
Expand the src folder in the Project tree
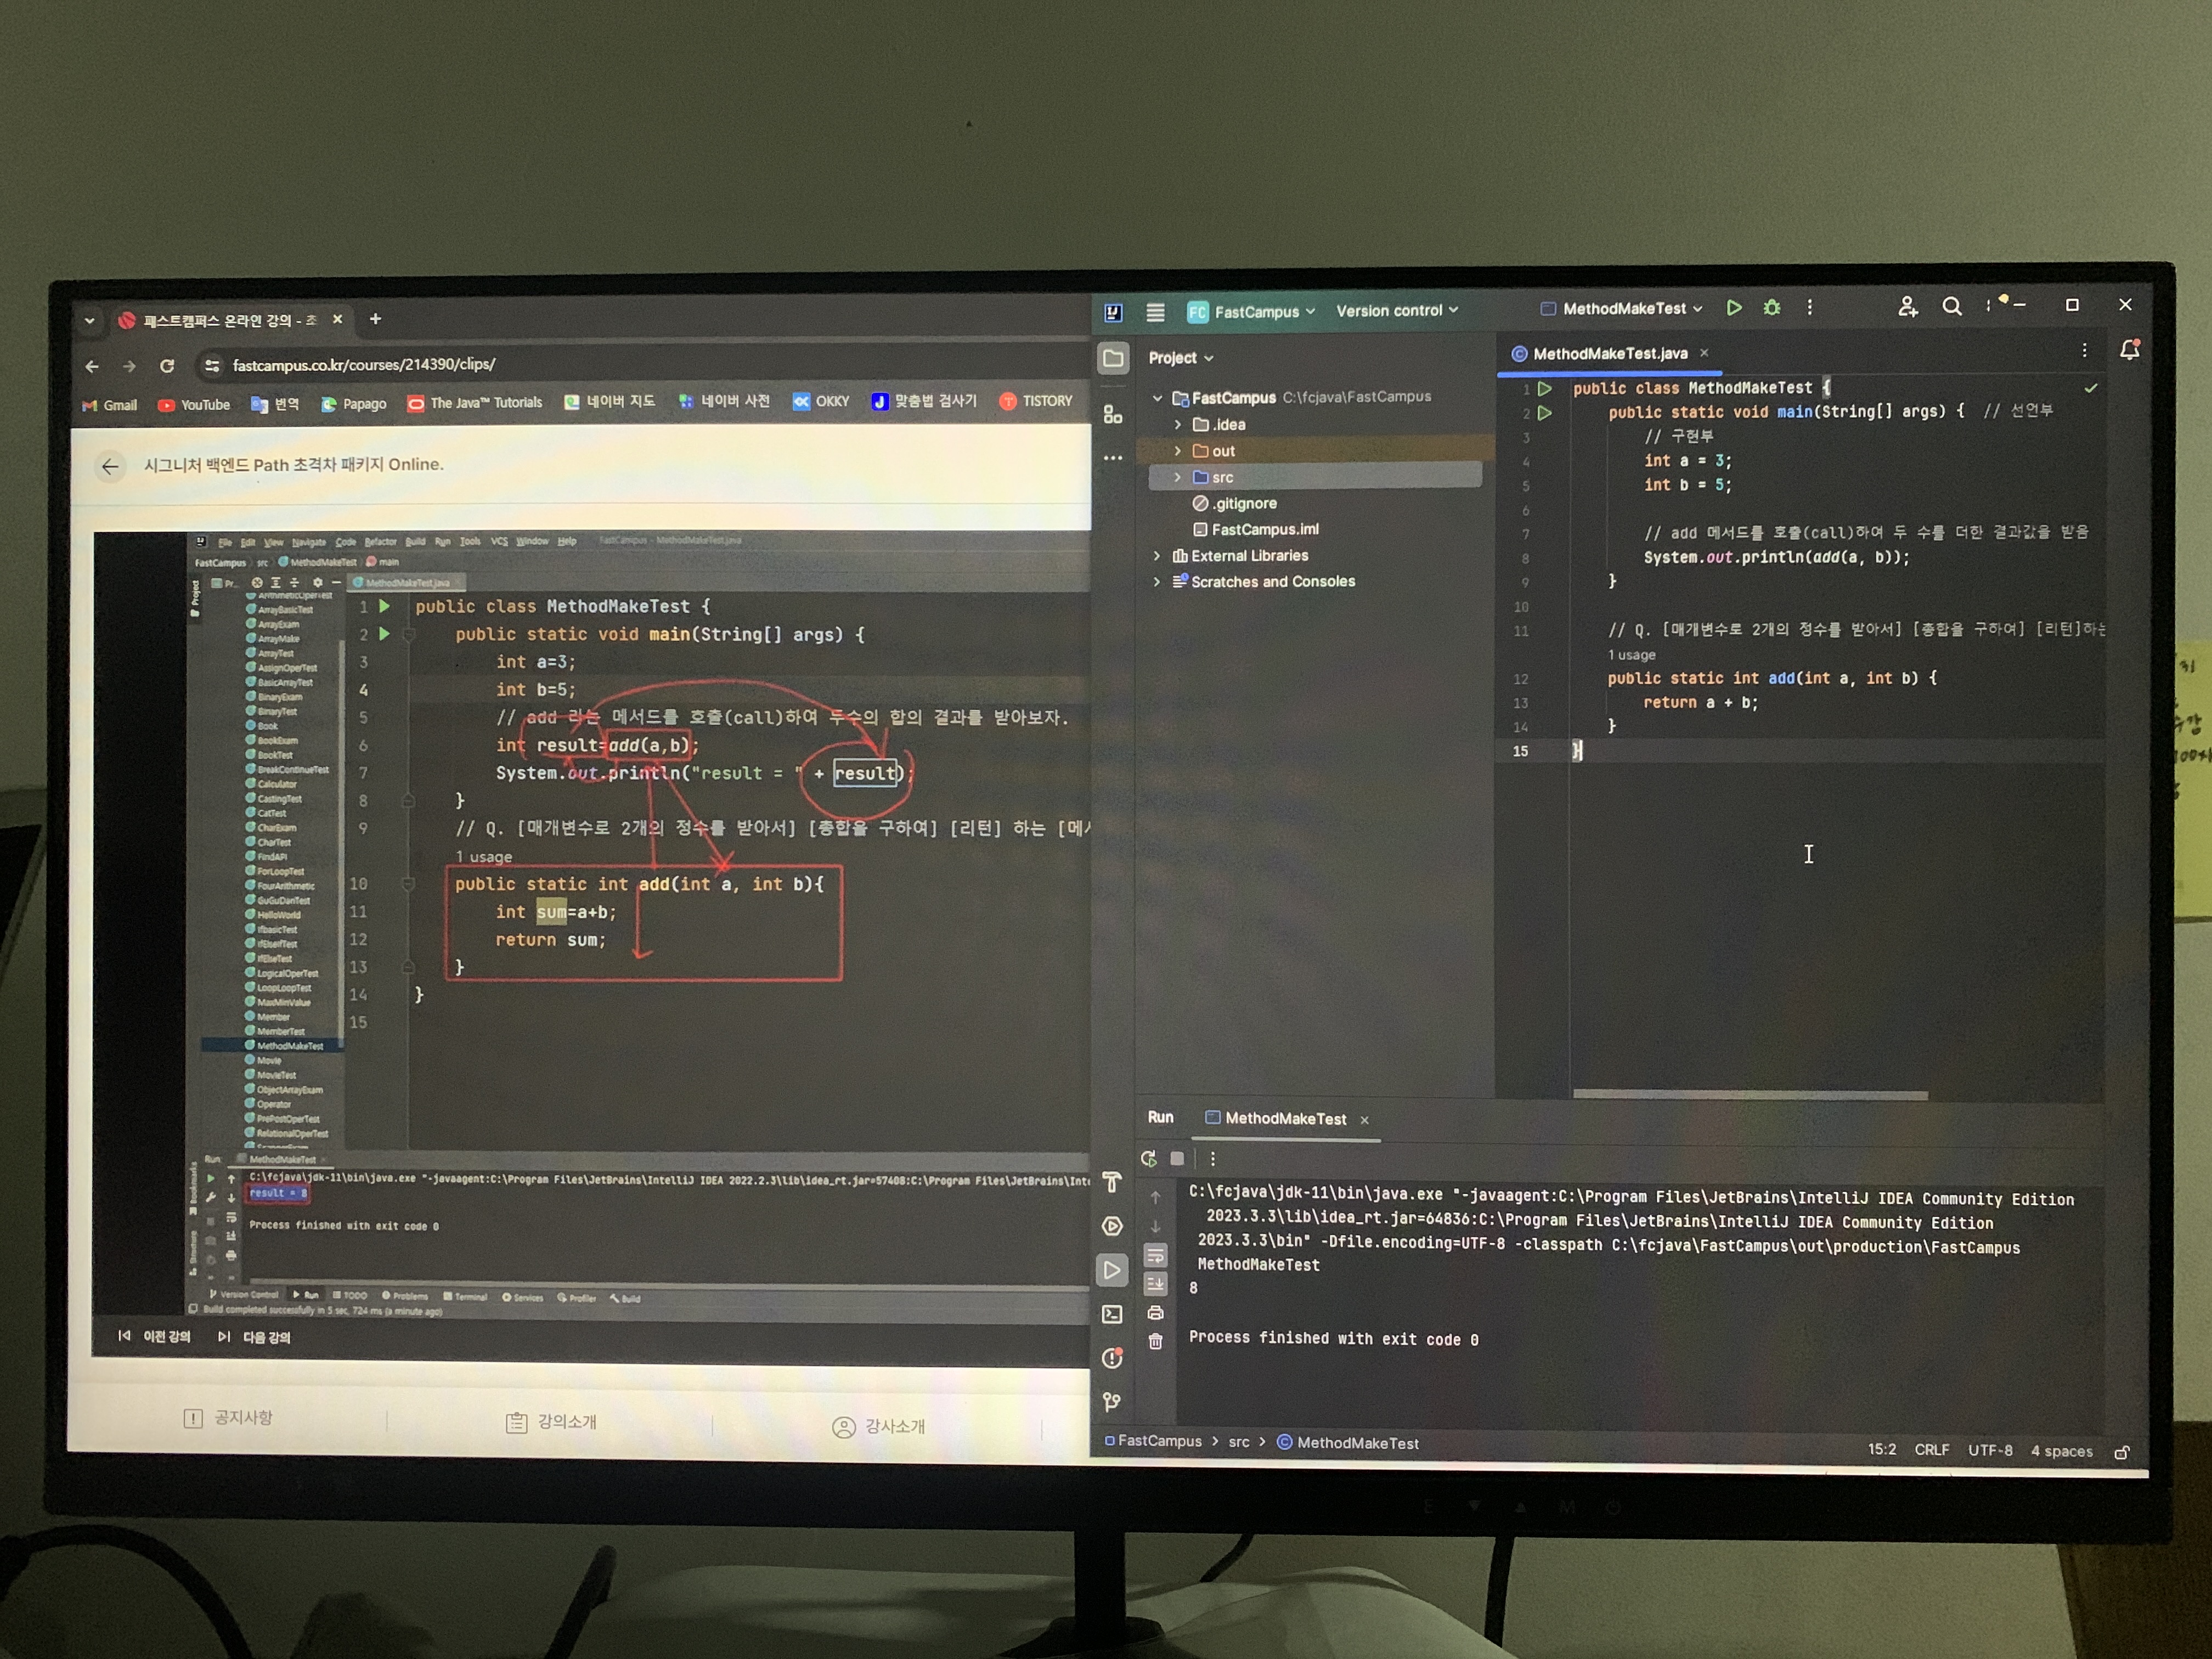[1177, 477]
